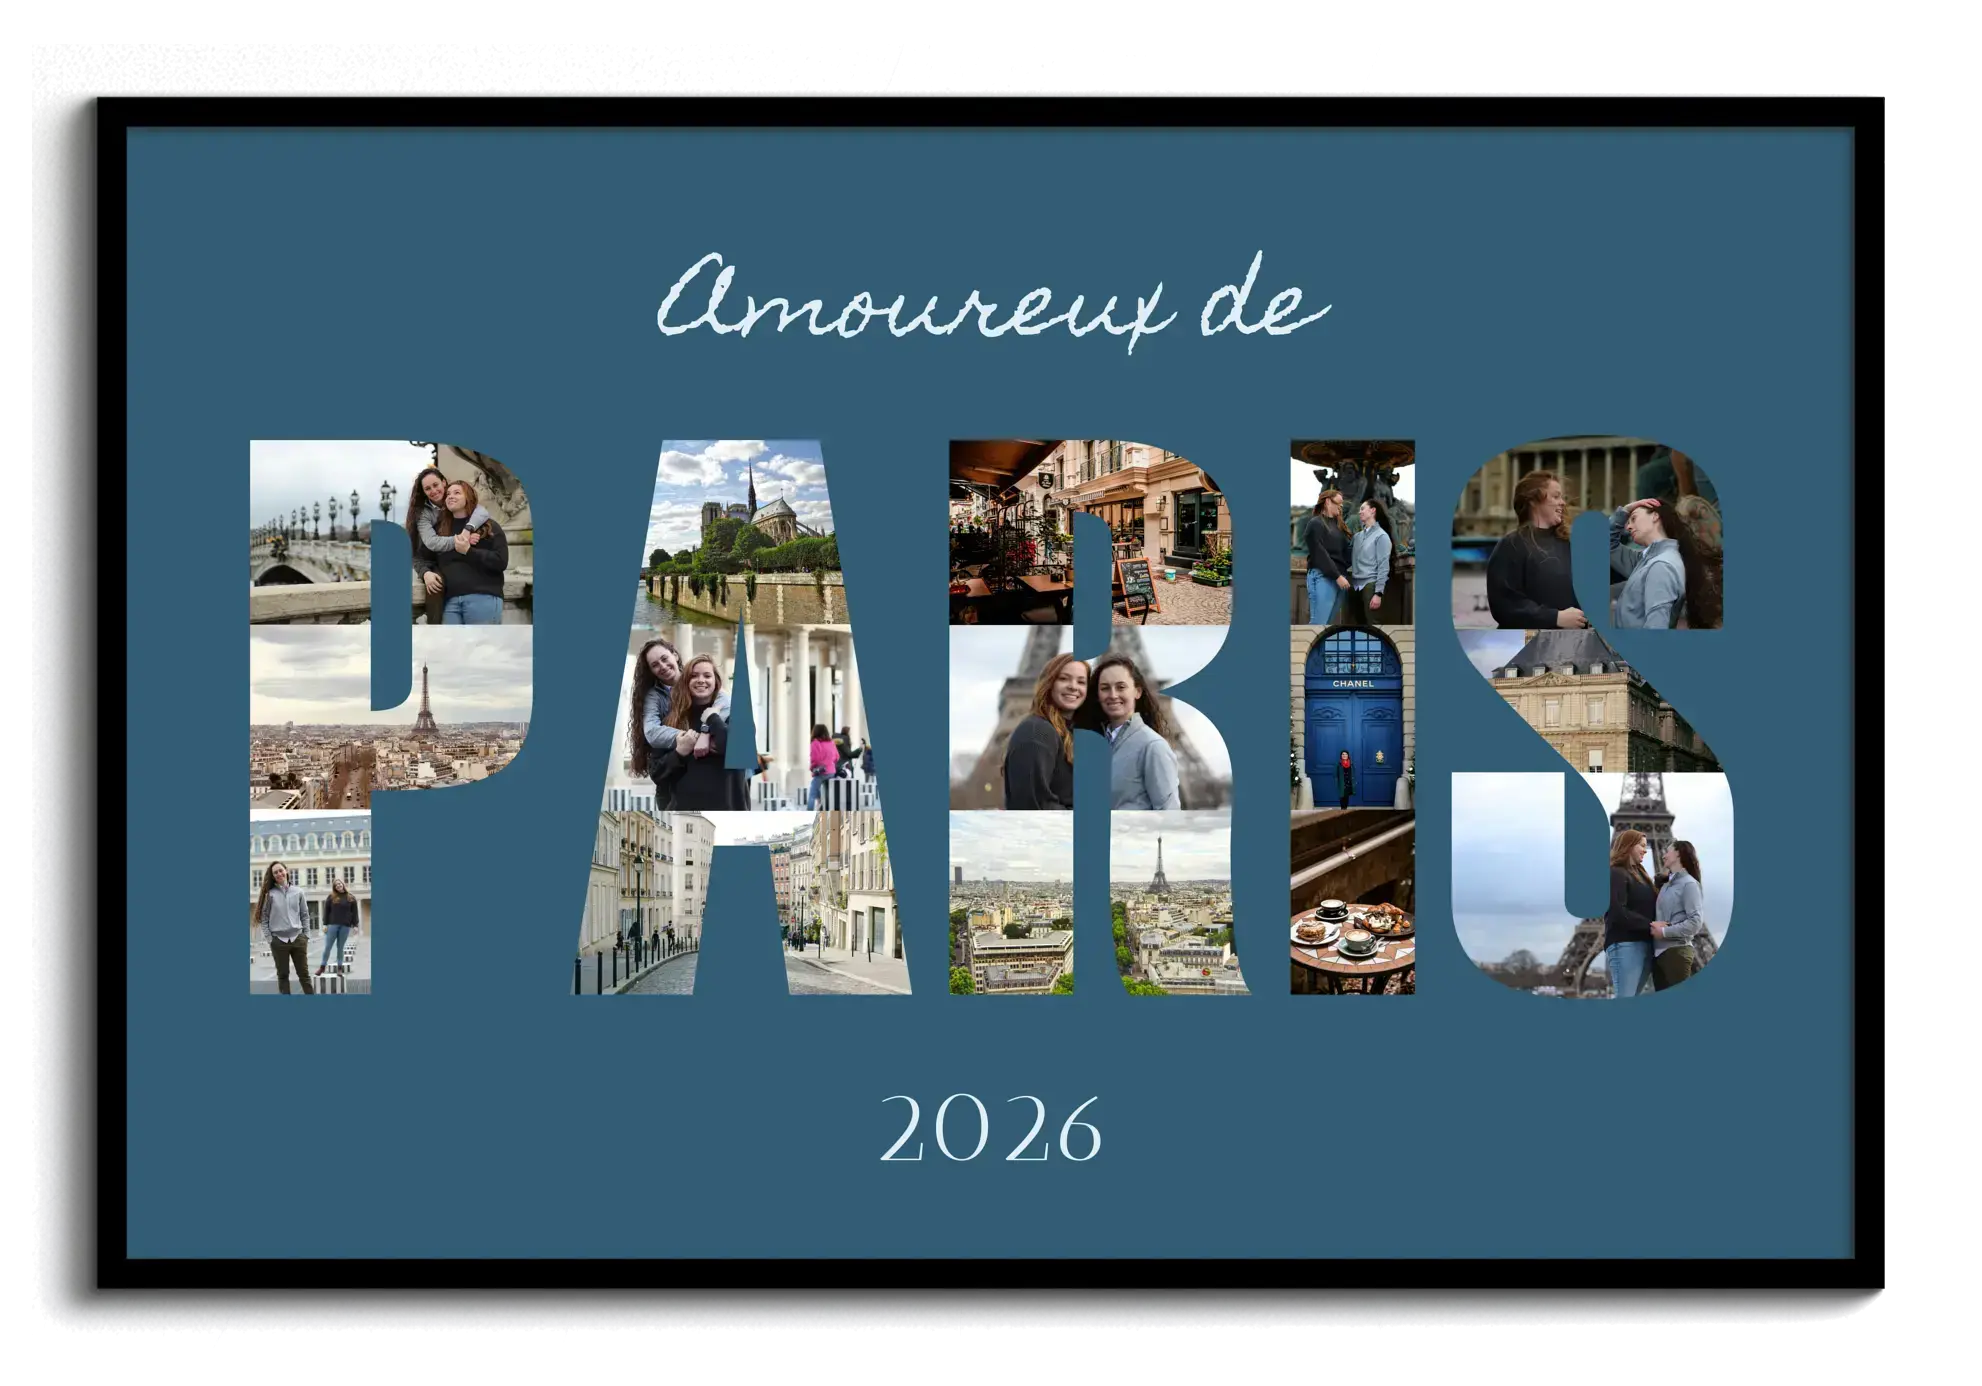The width and height of the screenshot is (1982, 1386).
Task: Select the blue Chanel door photo
Action: coord(1352,718)
